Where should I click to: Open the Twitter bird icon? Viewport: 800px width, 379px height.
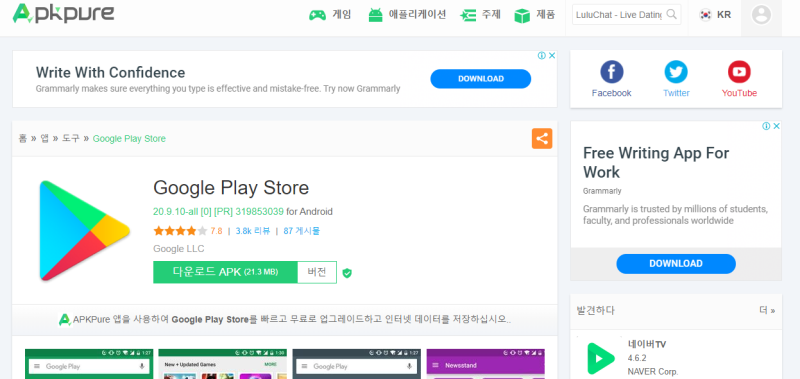tap(676, 72)
